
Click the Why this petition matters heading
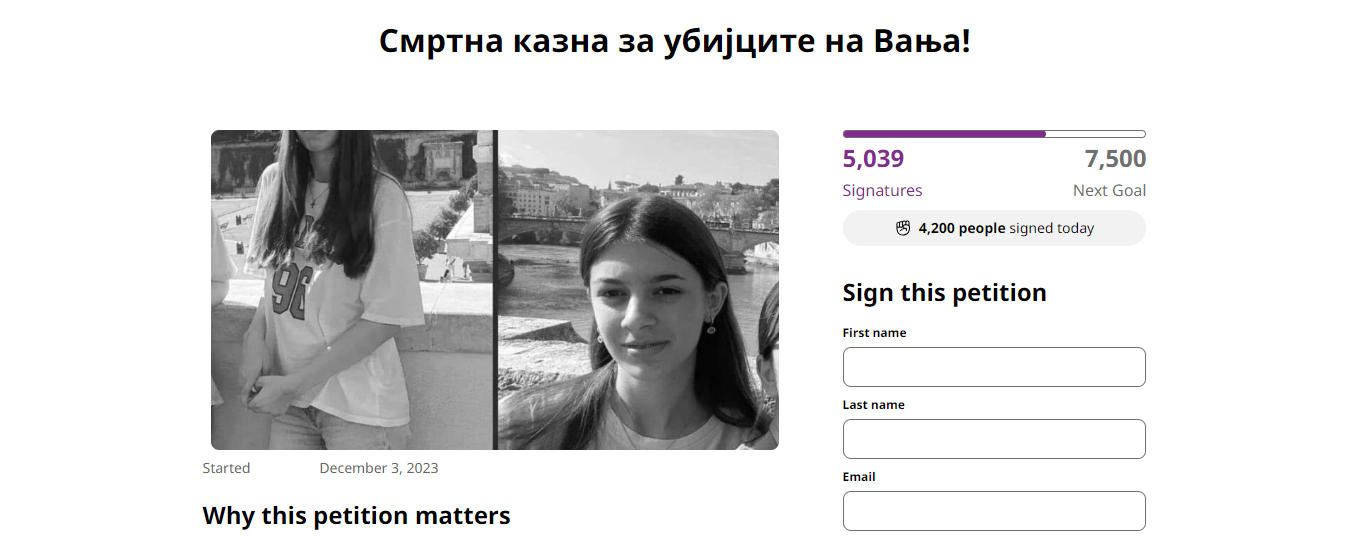(356, 516)
